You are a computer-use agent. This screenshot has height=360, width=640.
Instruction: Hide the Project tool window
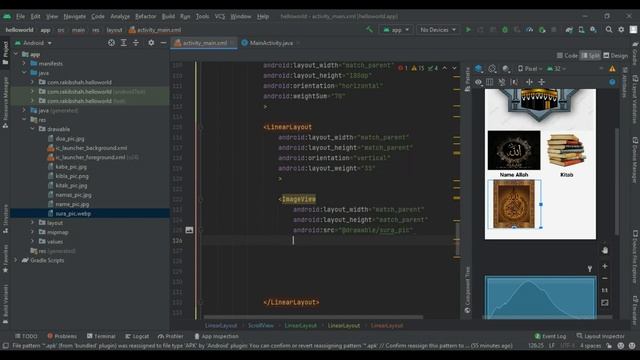coord(163,42)
